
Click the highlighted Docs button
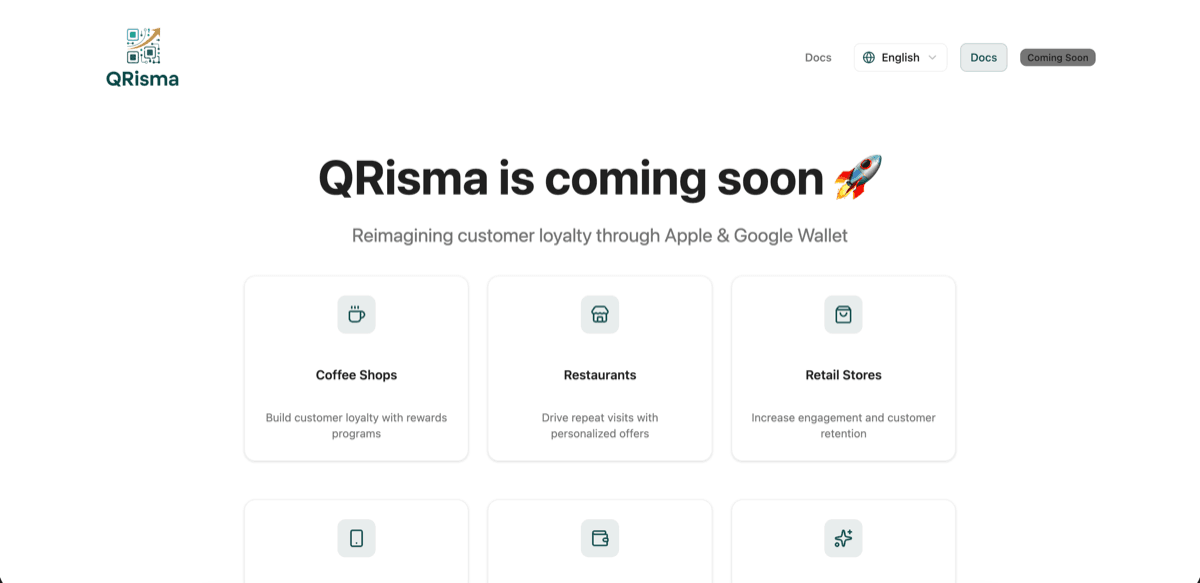(x=984, y=58)
